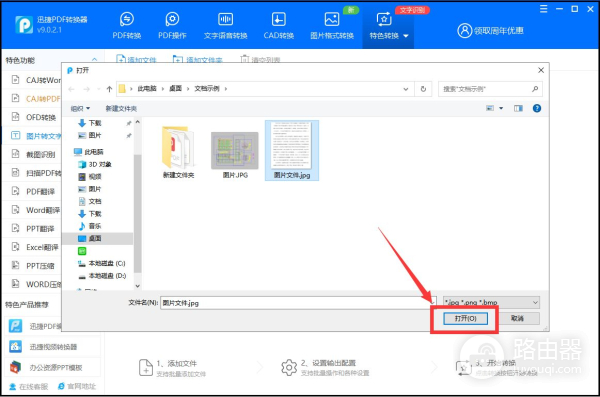Click the 添加文件 toolbar icon

point(121,59)
